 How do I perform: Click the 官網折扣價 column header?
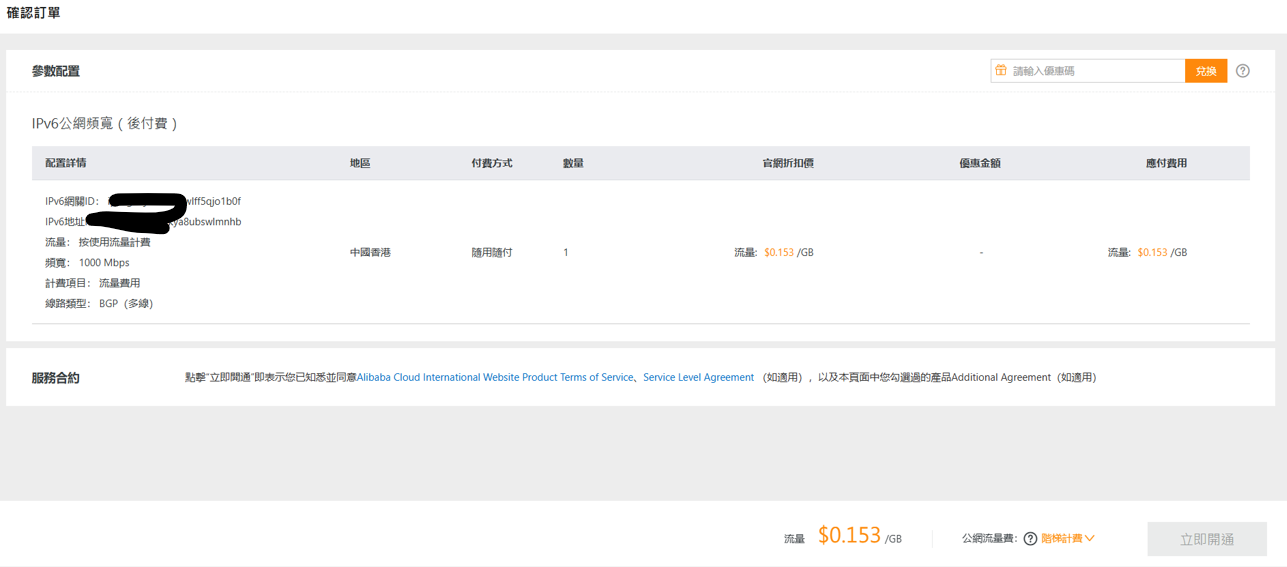pyautogui.click(x=788, y=163)
